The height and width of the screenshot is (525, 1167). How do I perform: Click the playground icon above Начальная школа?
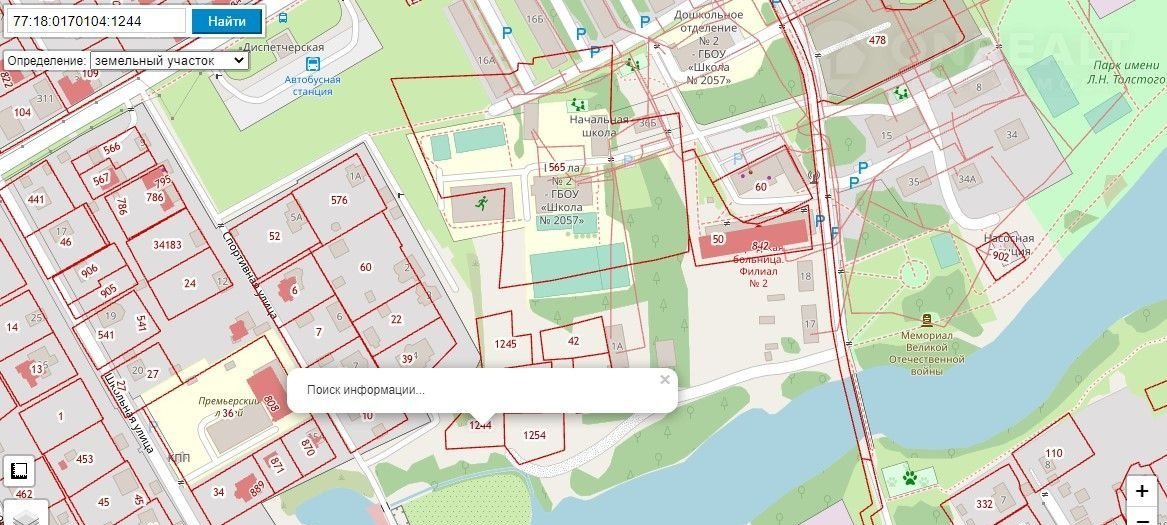578,105
